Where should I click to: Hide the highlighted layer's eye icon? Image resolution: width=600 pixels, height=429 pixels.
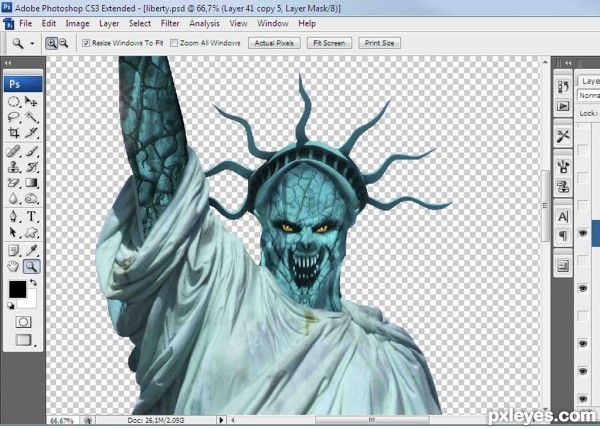coord(582,233)
